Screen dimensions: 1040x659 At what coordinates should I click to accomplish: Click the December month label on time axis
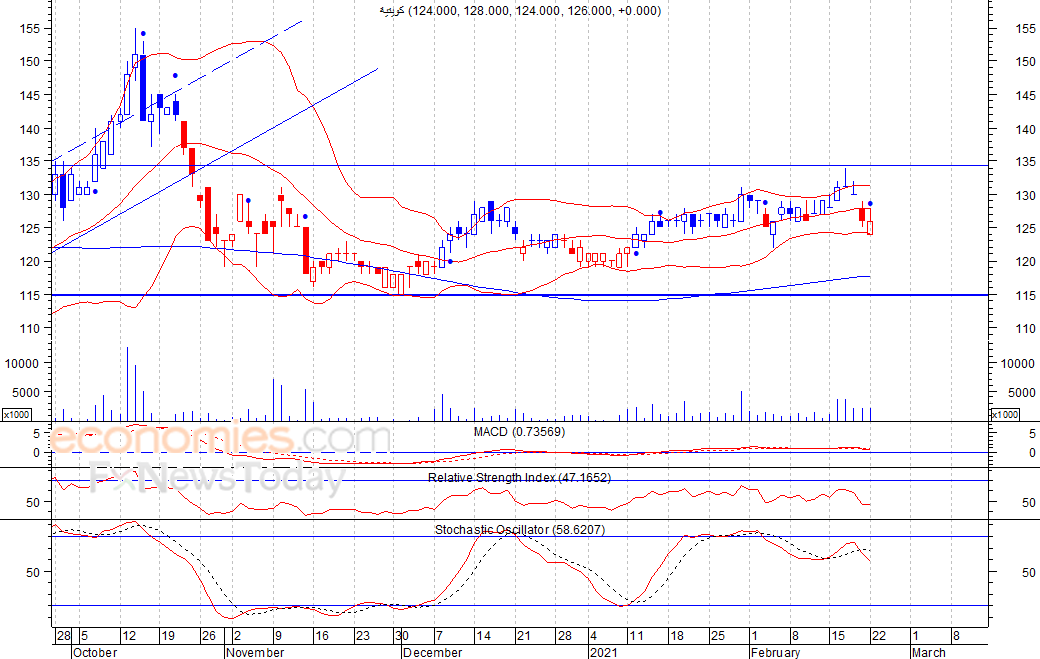432,652
